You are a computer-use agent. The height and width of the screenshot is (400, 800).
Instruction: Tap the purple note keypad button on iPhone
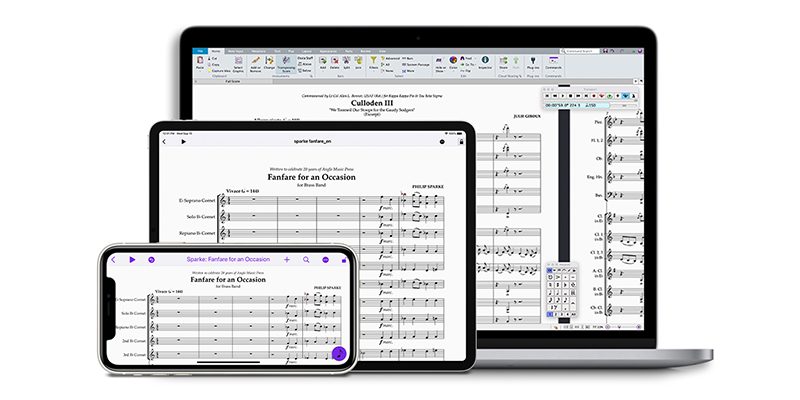tap(339, 353)
